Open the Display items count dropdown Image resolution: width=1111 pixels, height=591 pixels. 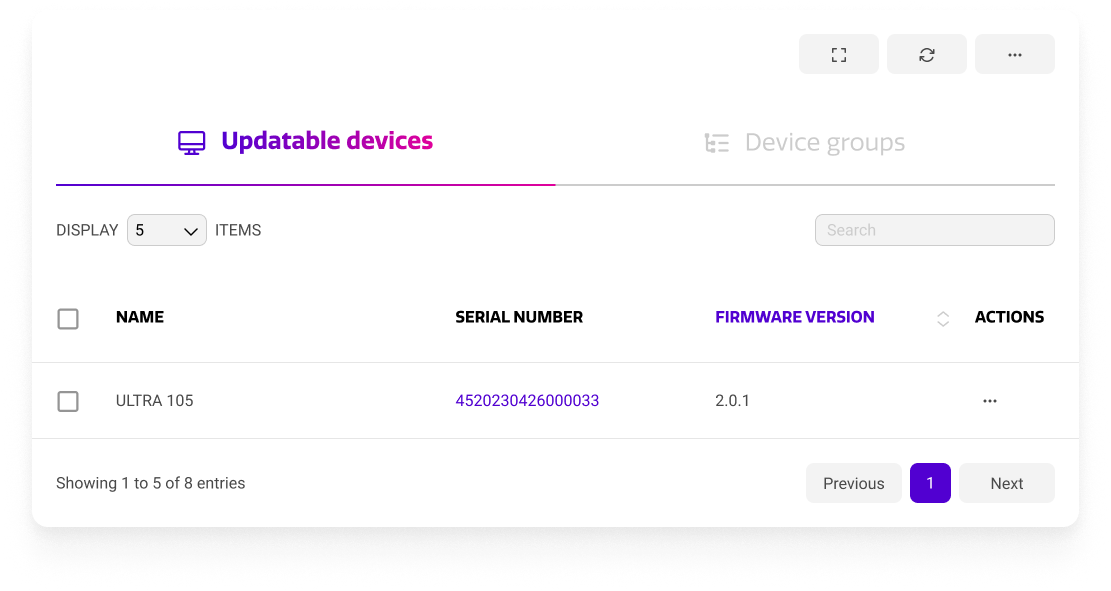166,230
